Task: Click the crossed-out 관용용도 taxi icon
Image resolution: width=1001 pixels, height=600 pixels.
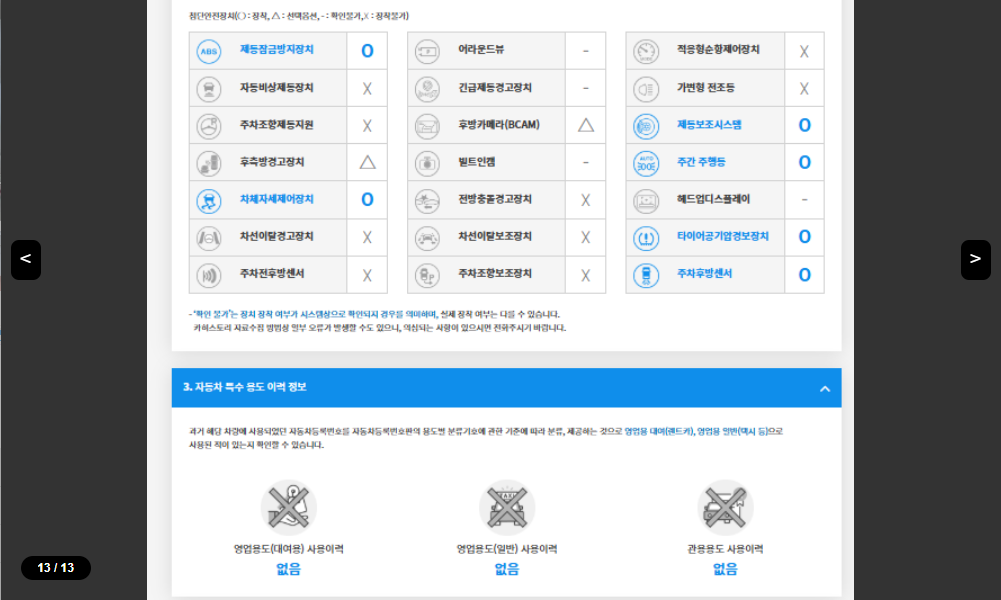Action: (x=725, y=507)
